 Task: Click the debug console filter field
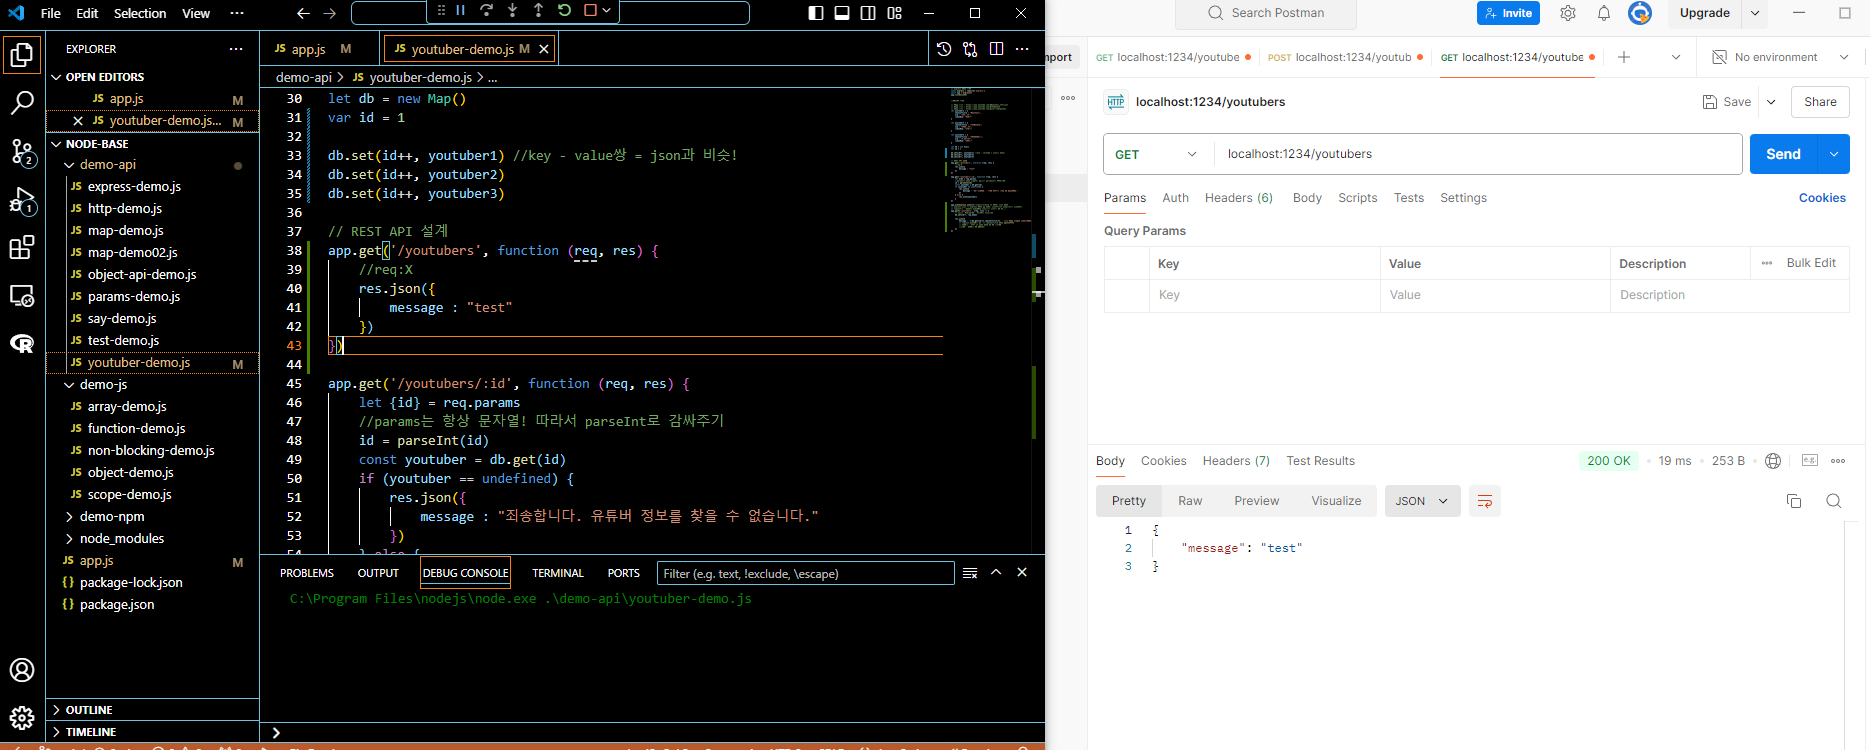805,573
